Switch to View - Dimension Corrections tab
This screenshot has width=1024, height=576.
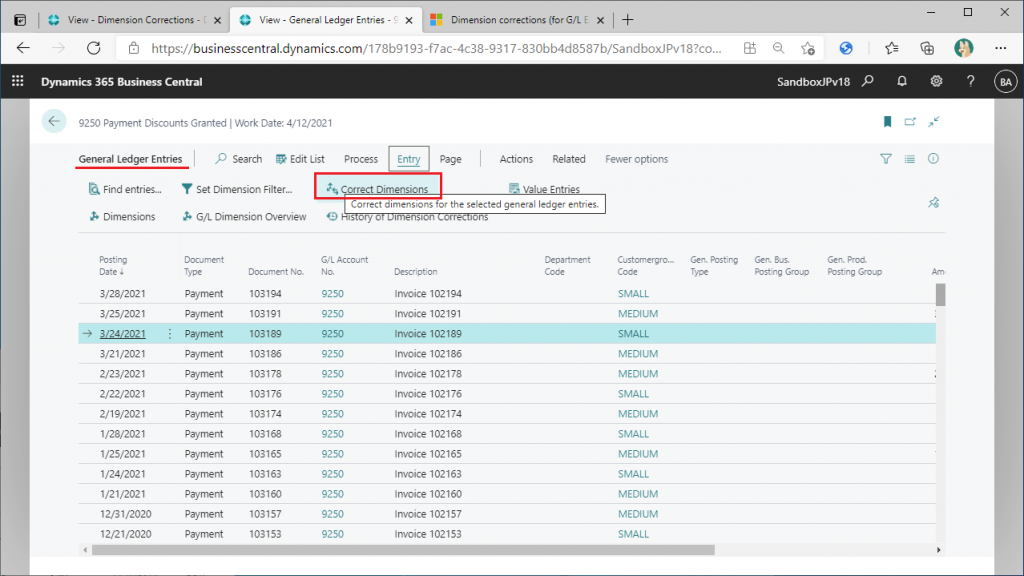[x=134, y=20]
